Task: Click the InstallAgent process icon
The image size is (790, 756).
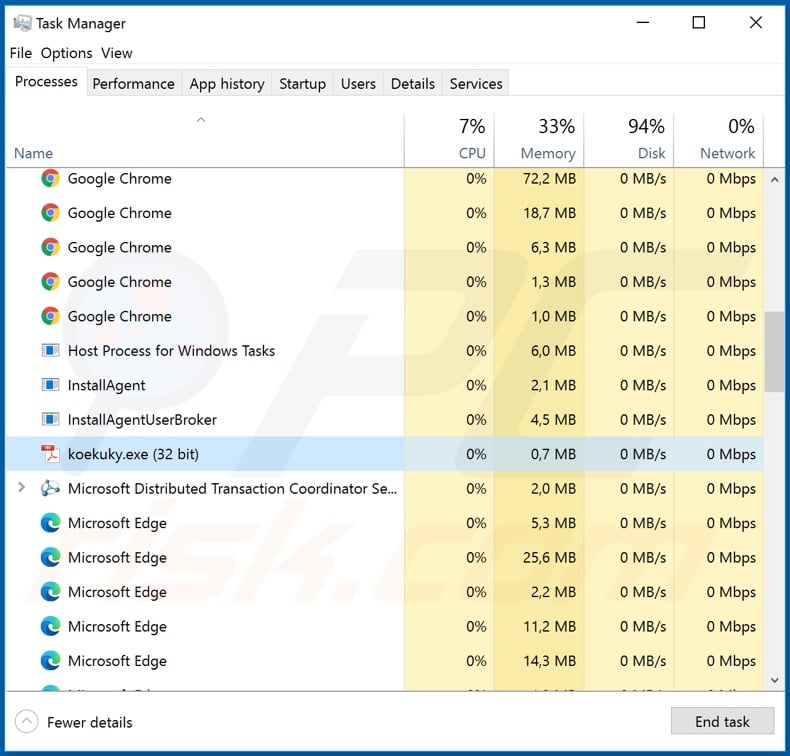Action: click(50, 385)
